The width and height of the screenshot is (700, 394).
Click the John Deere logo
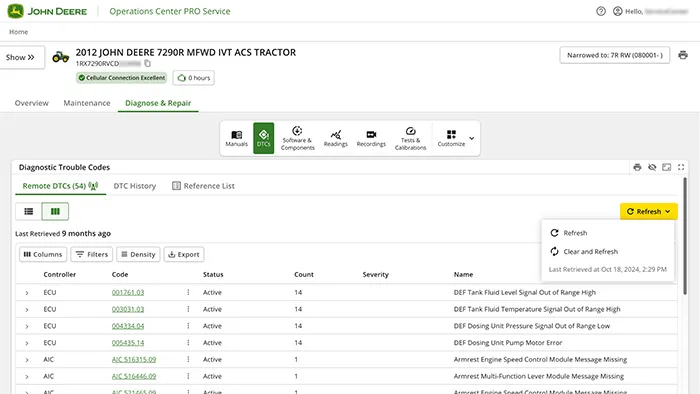click(47, 11)
